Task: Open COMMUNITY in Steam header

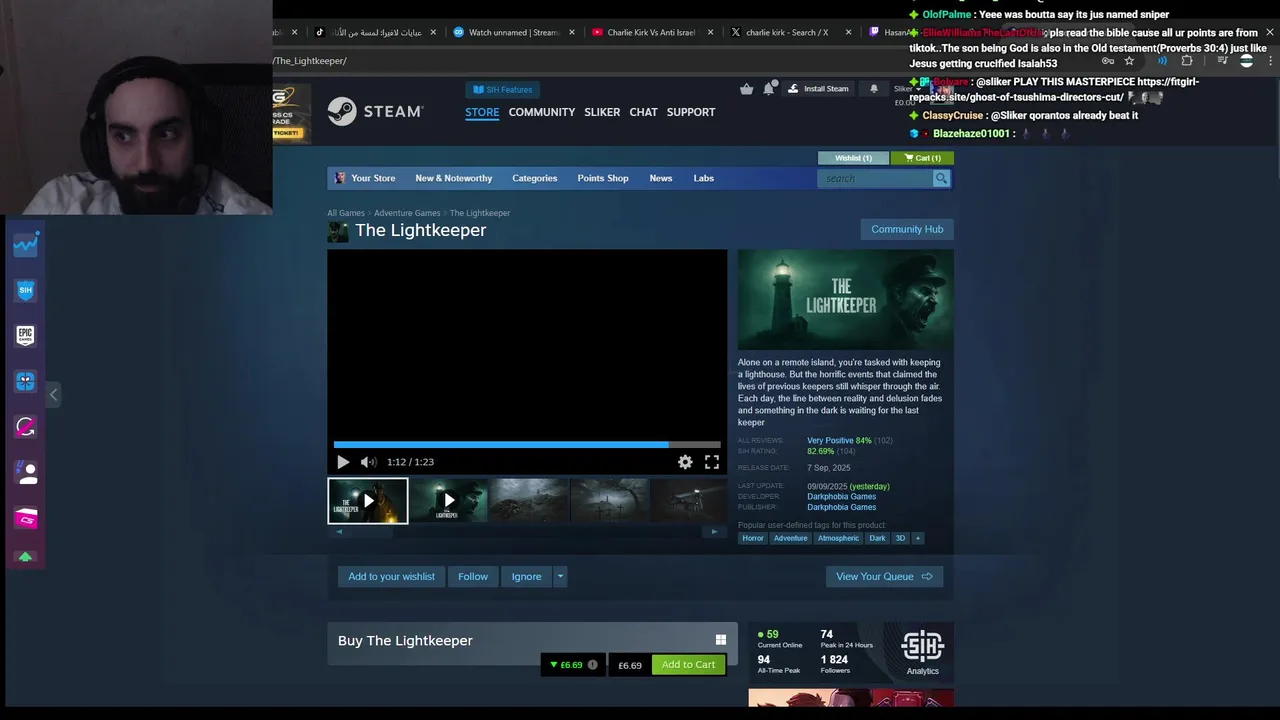Action: 541,112
